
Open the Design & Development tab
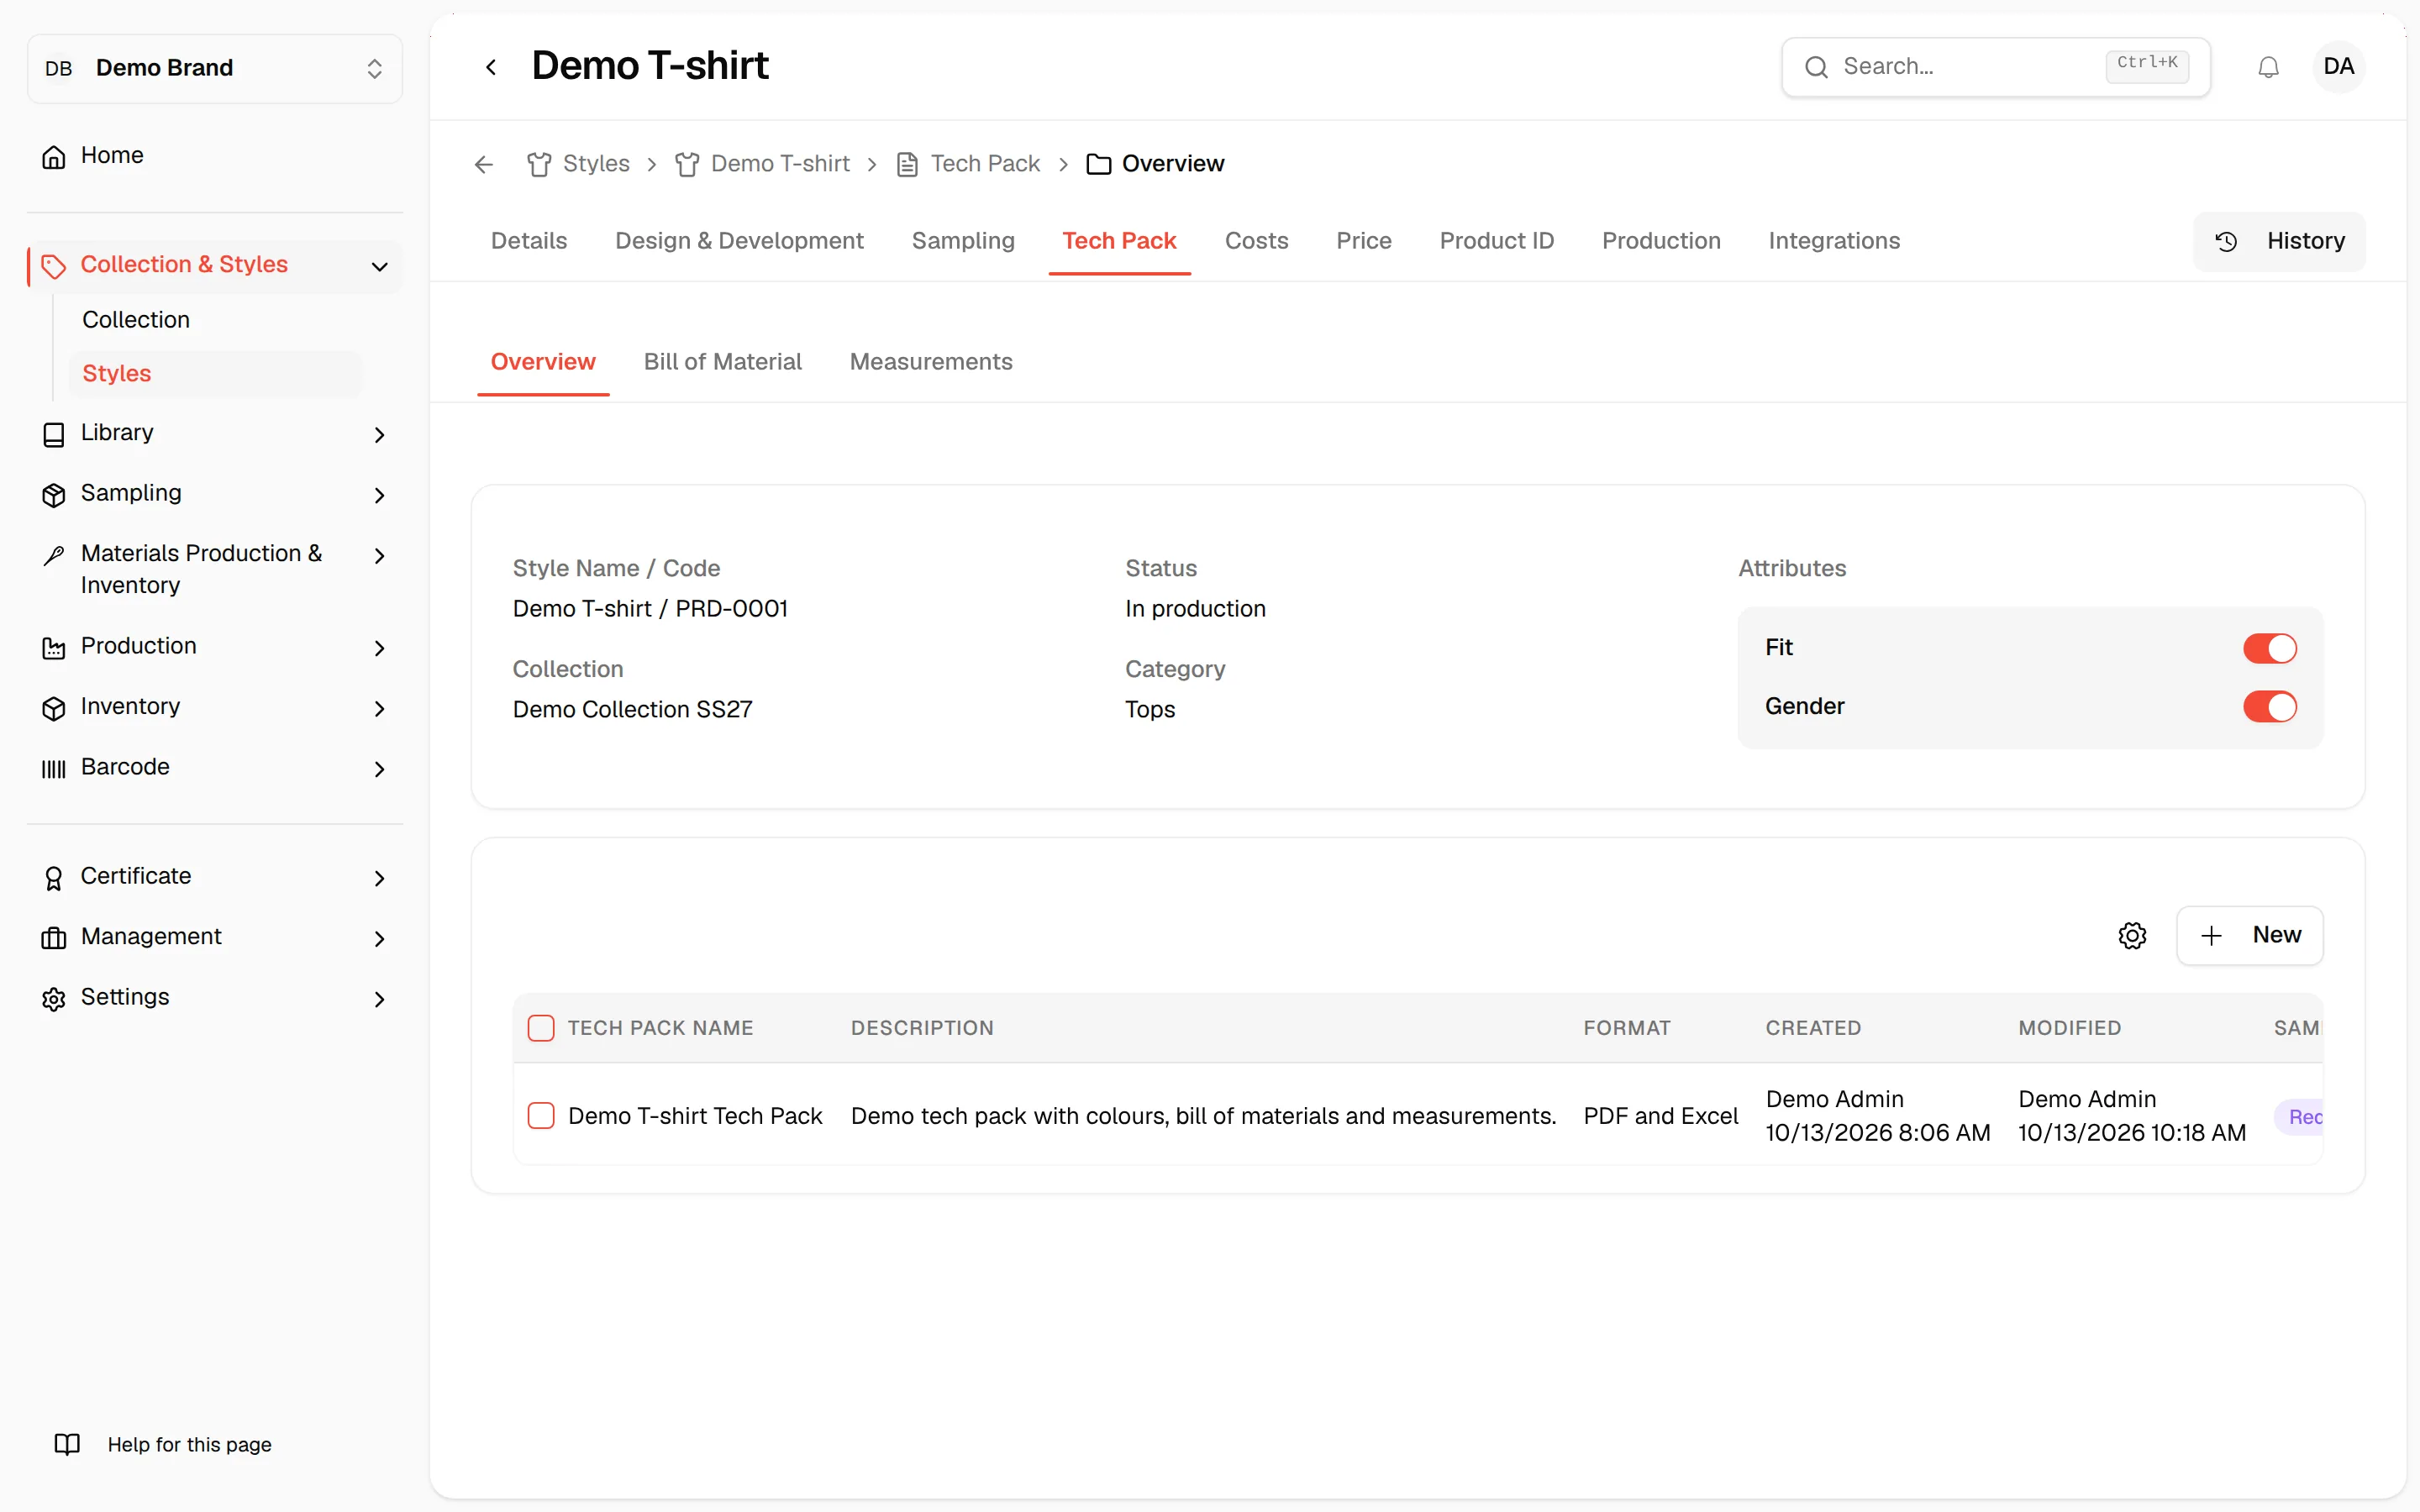(739, 241)
